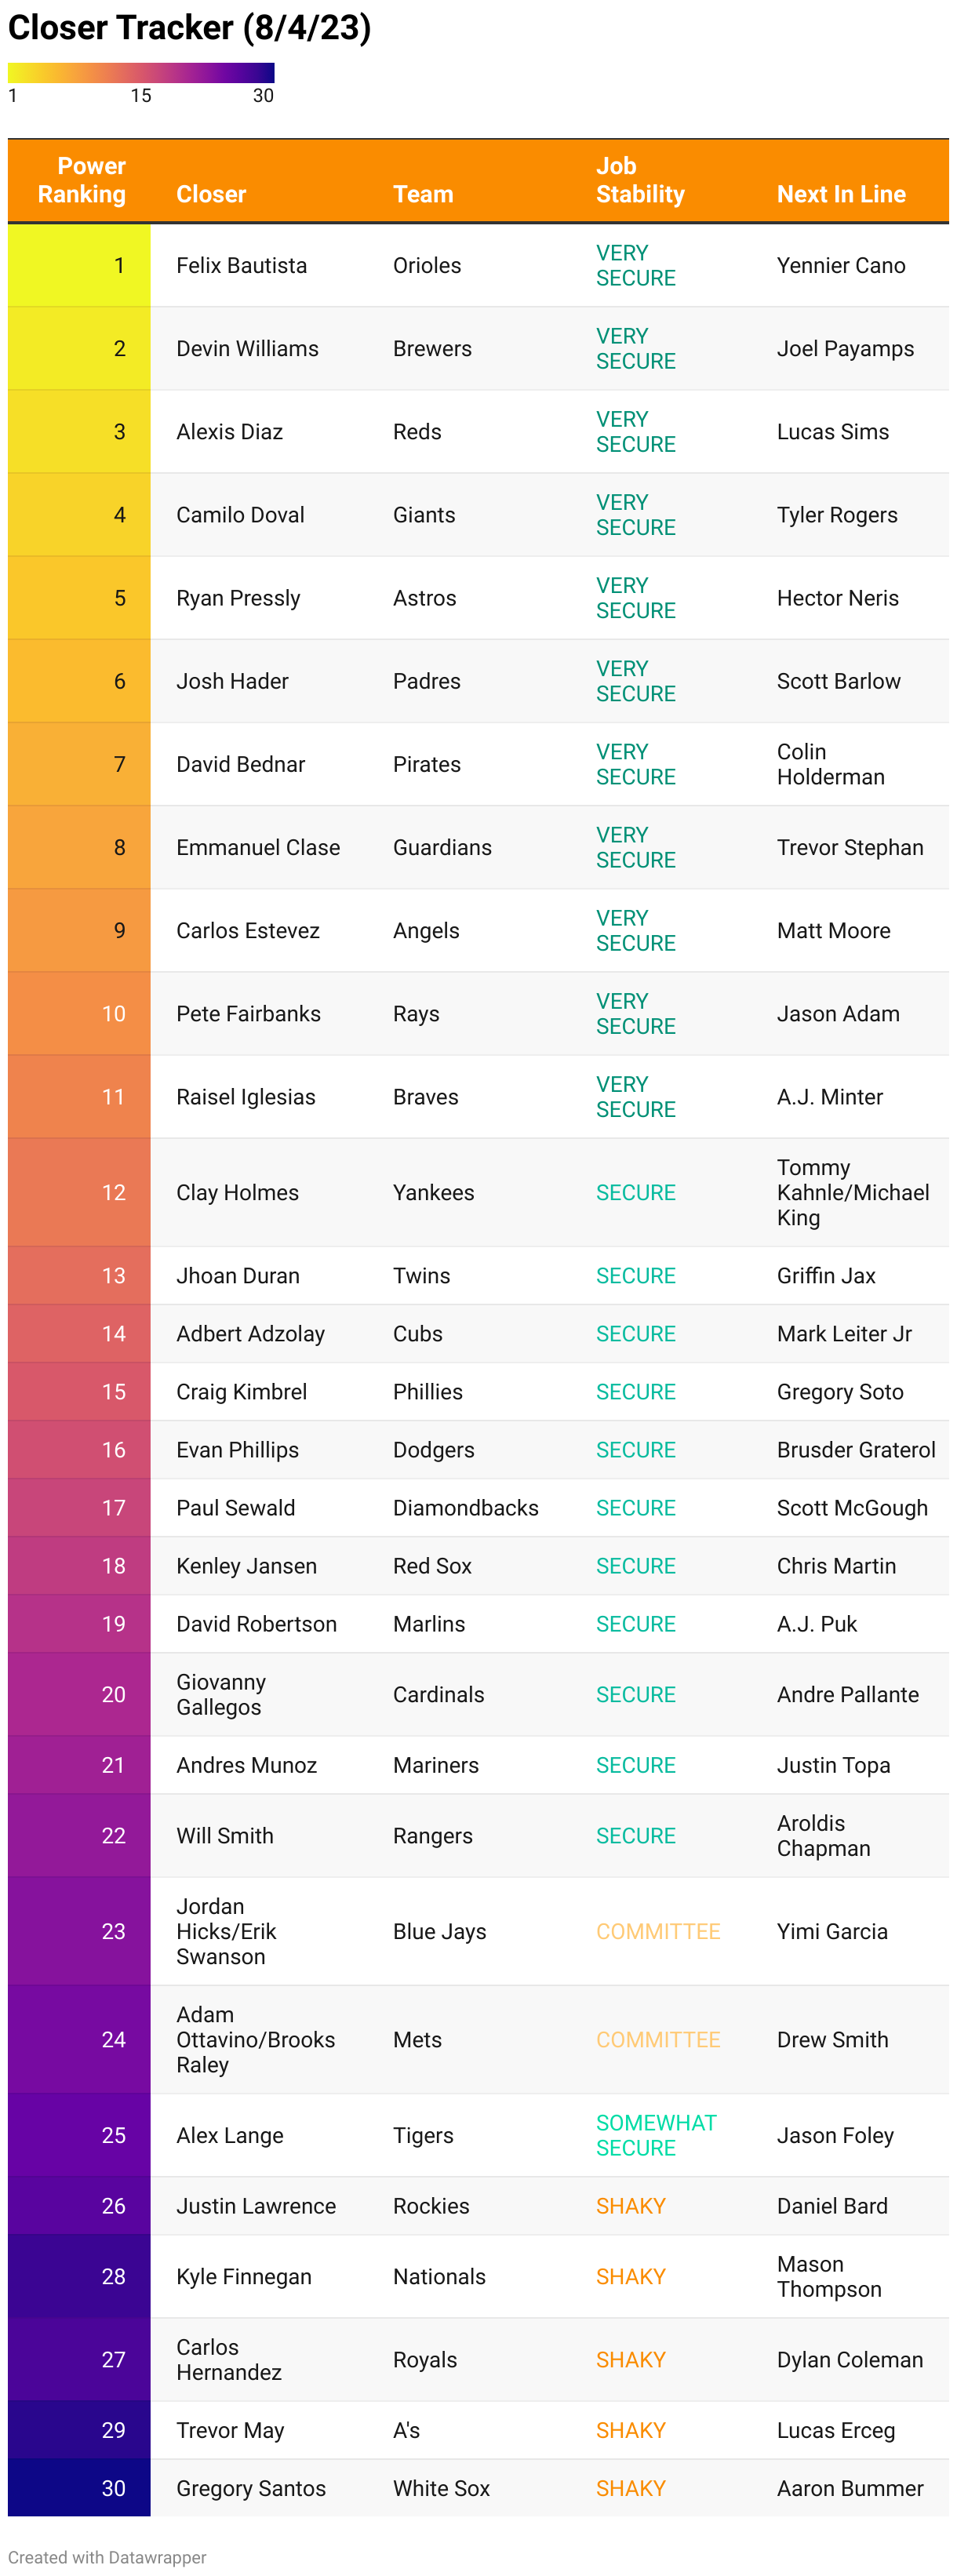This screenshot has width=957, height=2576.
Task: Click the Closer column header
Action: click(211, 194)
